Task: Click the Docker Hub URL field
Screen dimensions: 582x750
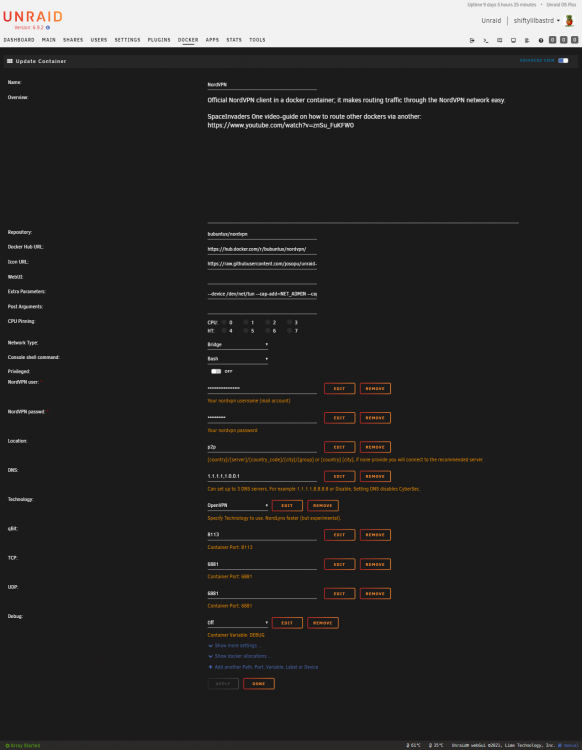Action: pos(262,249)
